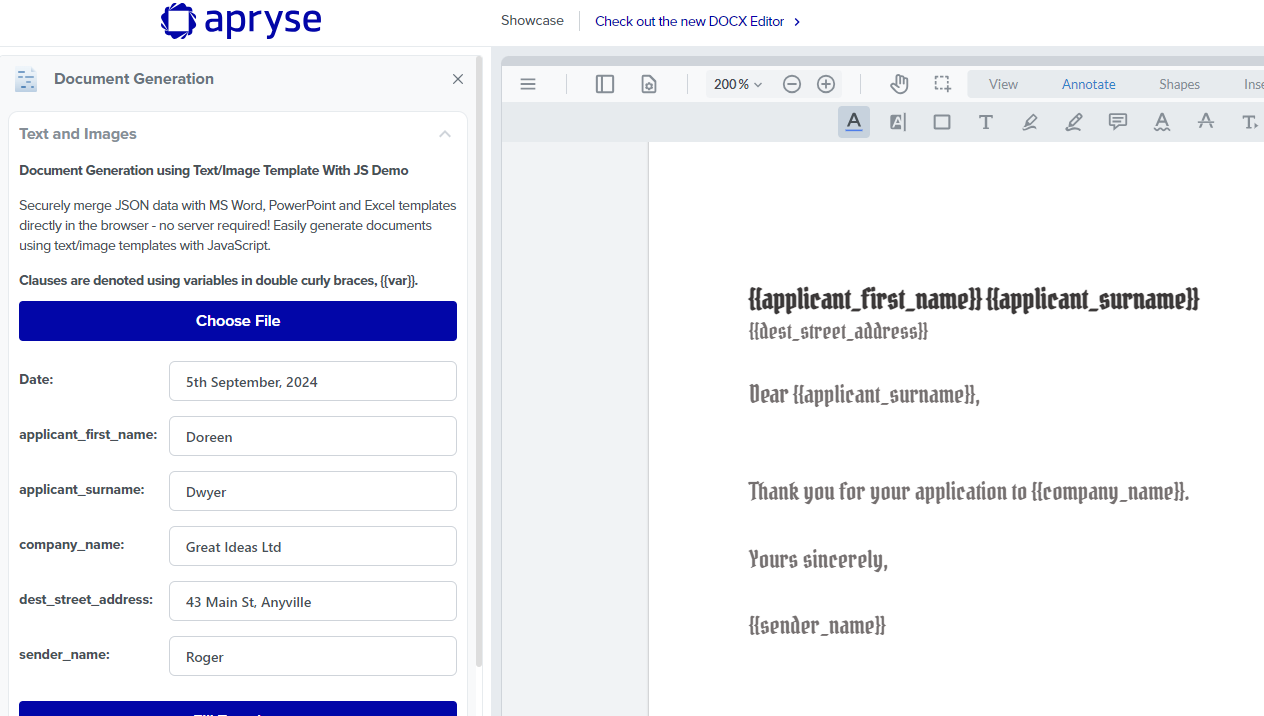Choose the rectangle annotation tool
This screenshot has width=1264, height=716.
click(x=941, y=121)
